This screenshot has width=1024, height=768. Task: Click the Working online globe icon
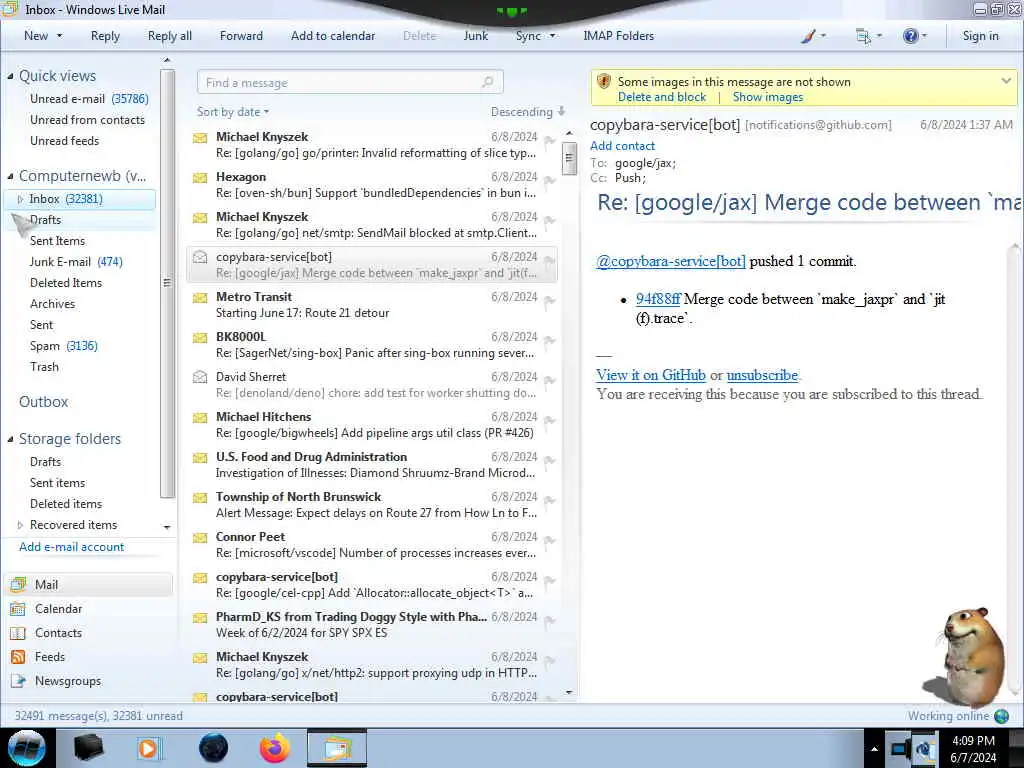[1001, 716]
